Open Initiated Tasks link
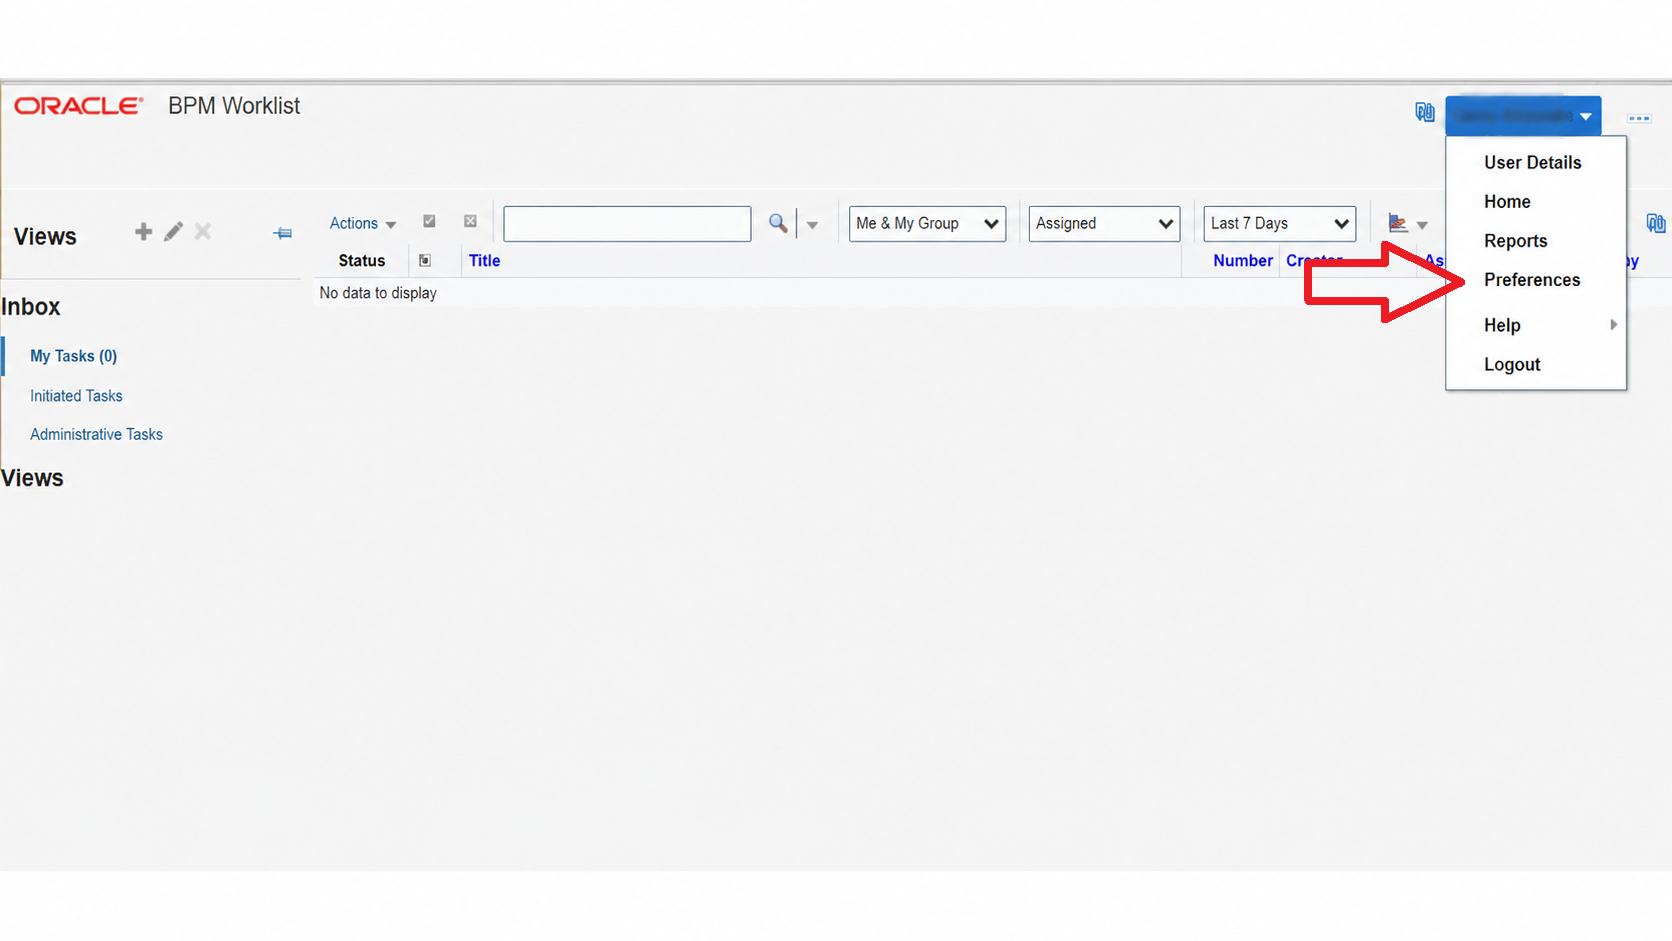Image resolution: width=1672 pixels, height=941 pixels. (x=76, y=396)
